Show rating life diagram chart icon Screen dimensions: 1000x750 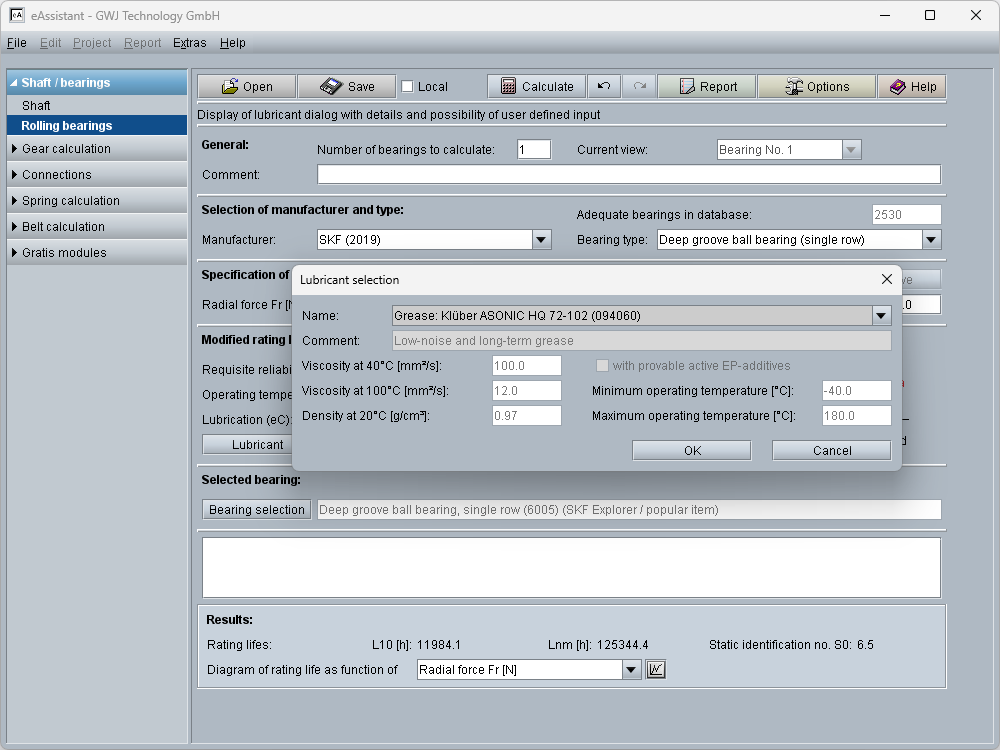point(656,670)
